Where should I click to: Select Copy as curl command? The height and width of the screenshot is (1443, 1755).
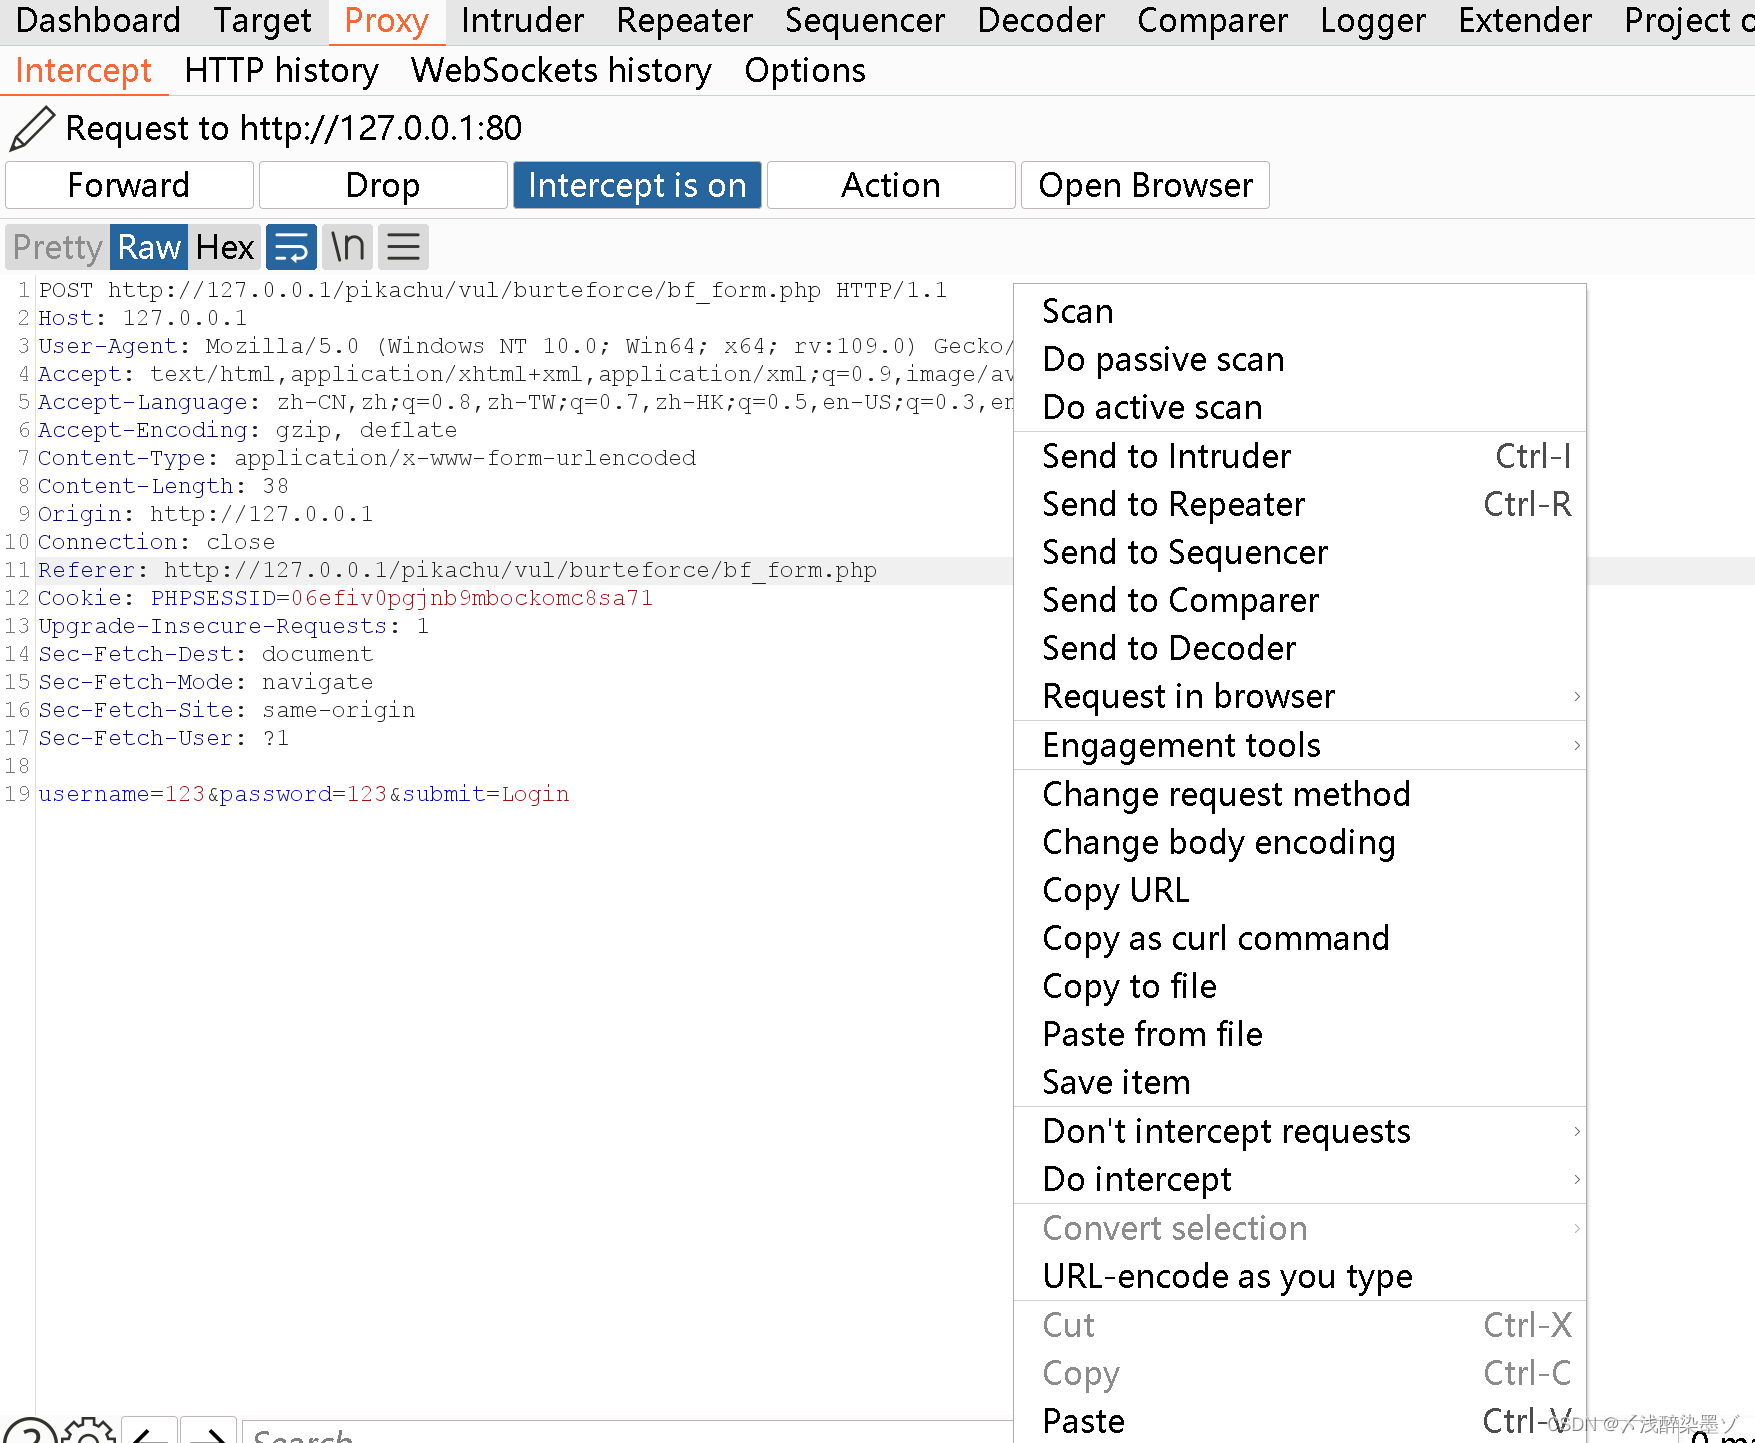[x=1300, y=938]
